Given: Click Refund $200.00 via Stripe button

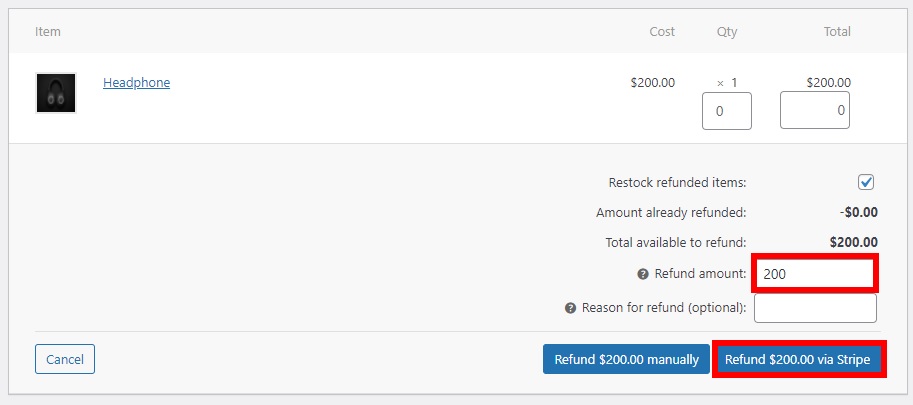Looking at the screenshot, I should tap(797, 360).
